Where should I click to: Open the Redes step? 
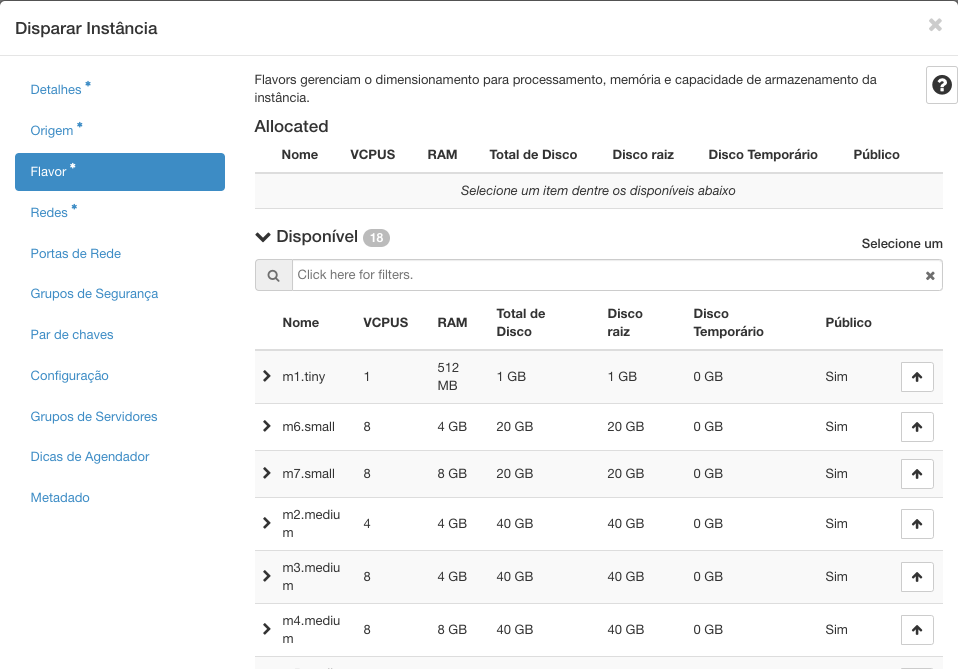tap(49, 213)
